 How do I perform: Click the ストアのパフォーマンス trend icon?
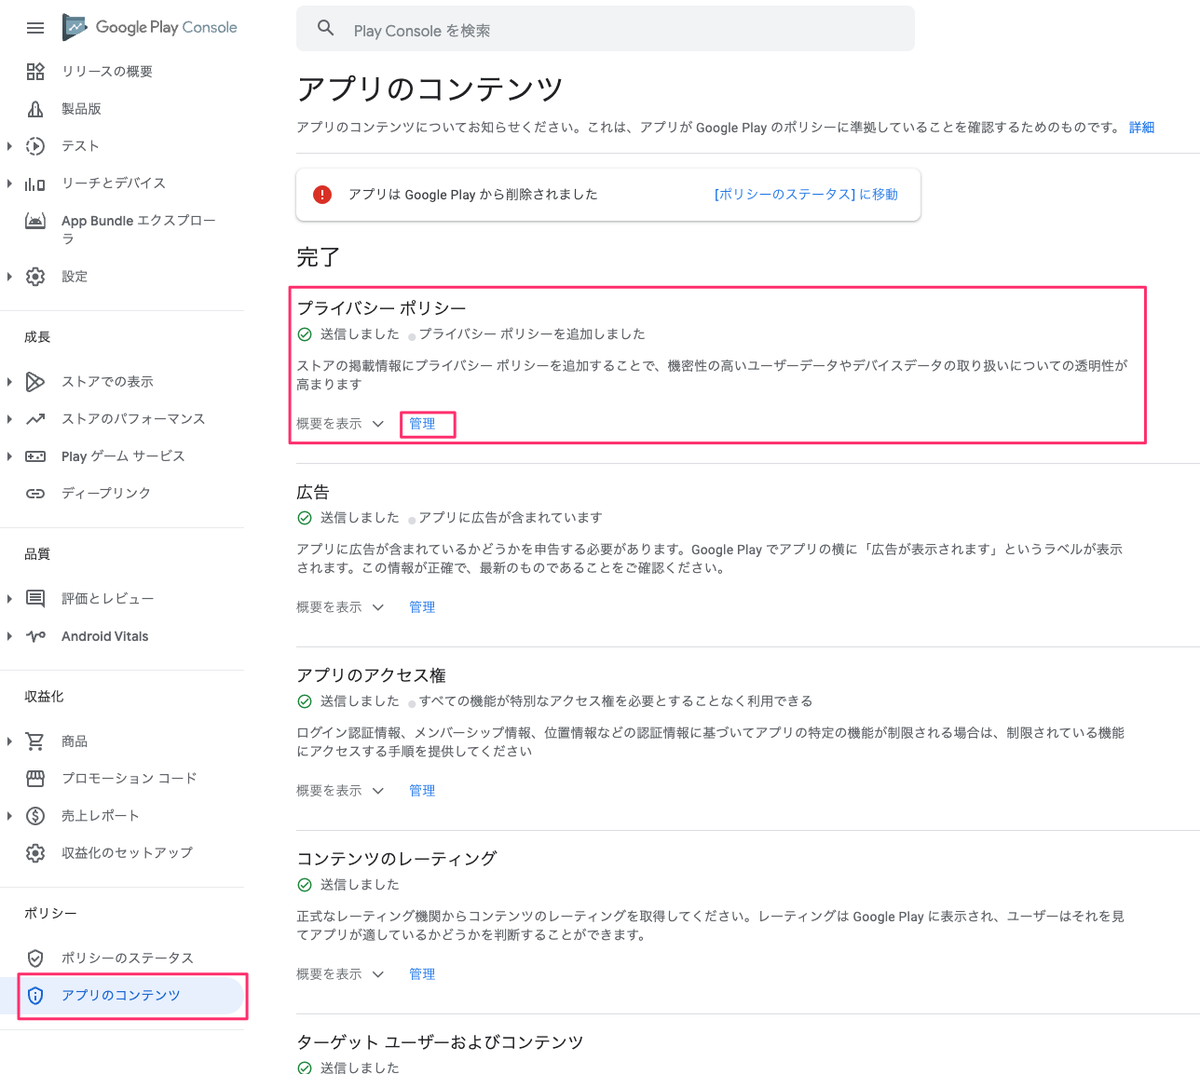[35, 419]
